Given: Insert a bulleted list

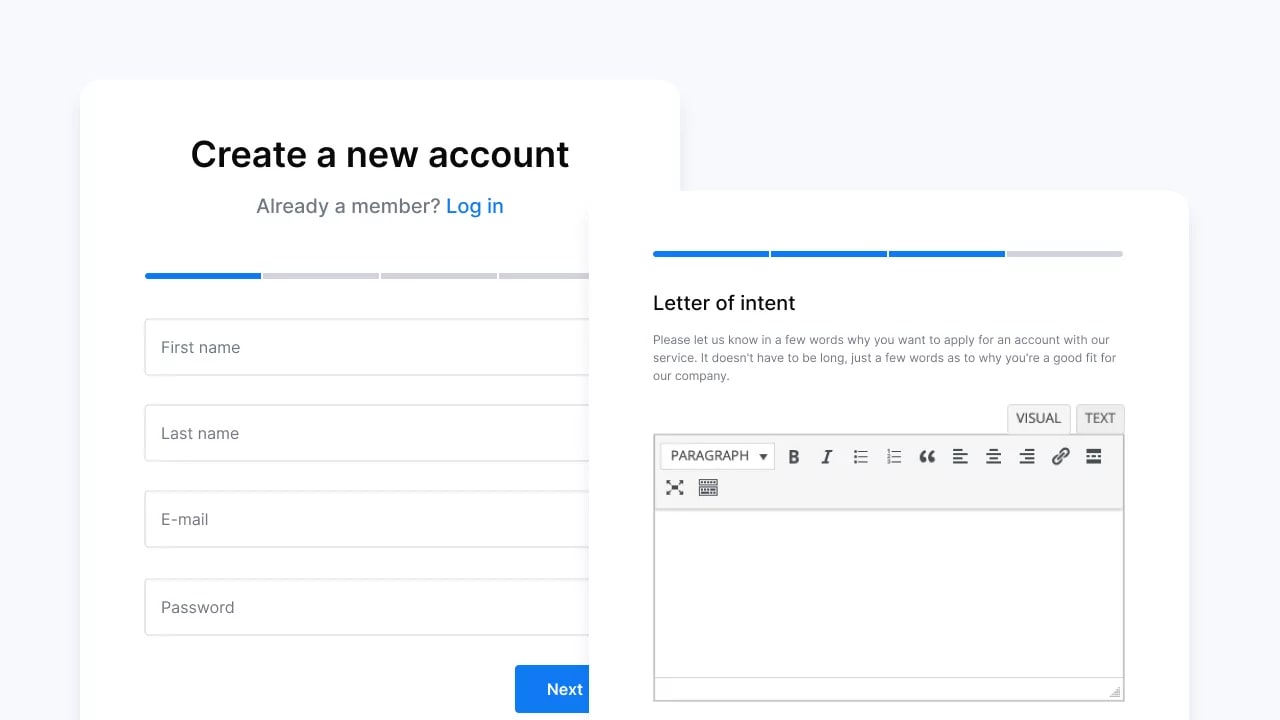Looking at the screenshot, I should tap(860, 457).
